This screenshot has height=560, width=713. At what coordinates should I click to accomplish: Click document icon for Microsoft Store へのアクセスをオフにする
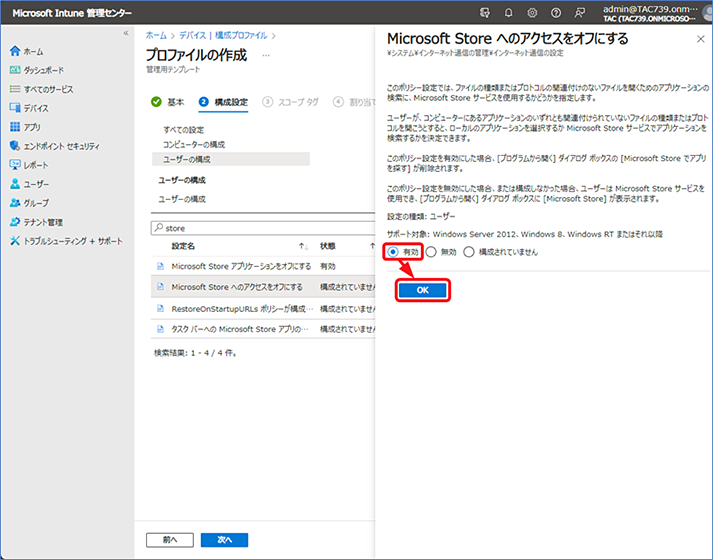pyautogui.click(x=160, y=286)
